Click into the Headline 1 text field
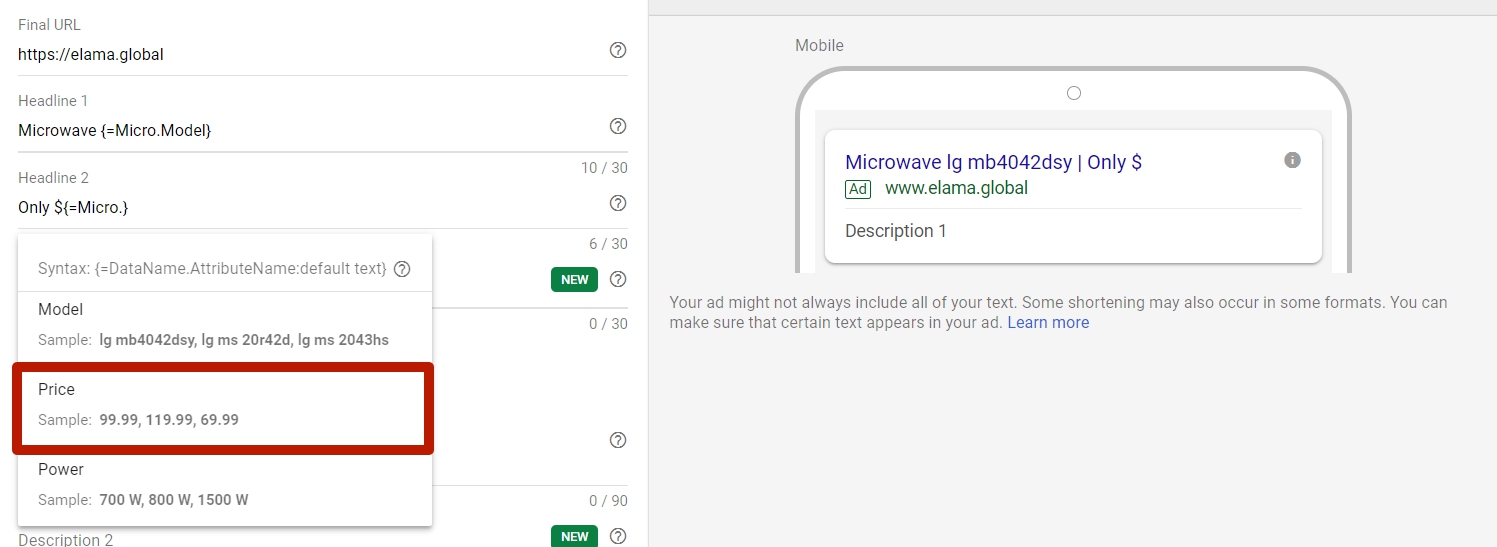The height and width of the screenshot is (547, 1497). click(x=310, y=130)
